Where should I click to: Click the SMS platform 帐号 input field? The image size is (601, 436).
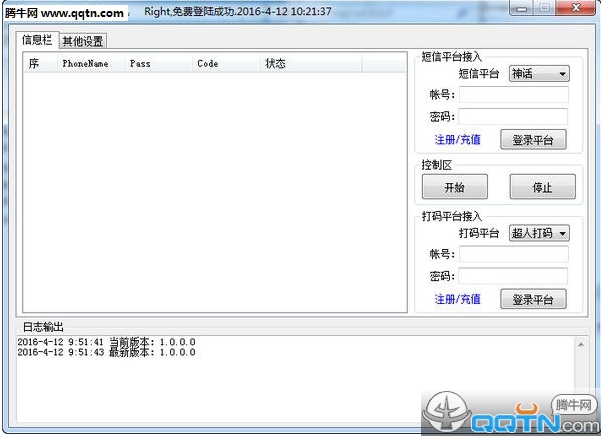click(514, 95)
